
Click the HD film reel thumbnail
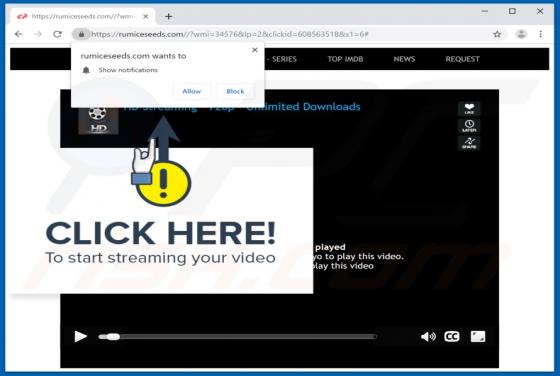tap(98, 121)
